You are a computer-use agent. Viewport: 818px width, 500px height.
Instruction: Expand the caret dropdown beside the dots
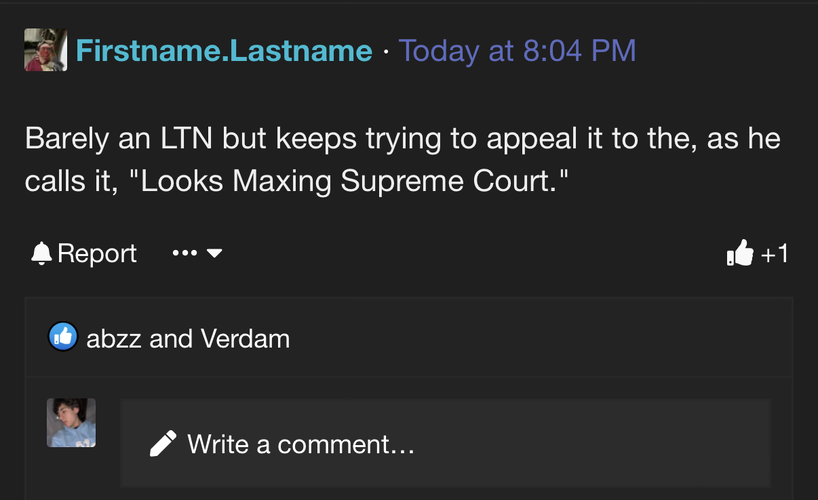click(214, 253)
